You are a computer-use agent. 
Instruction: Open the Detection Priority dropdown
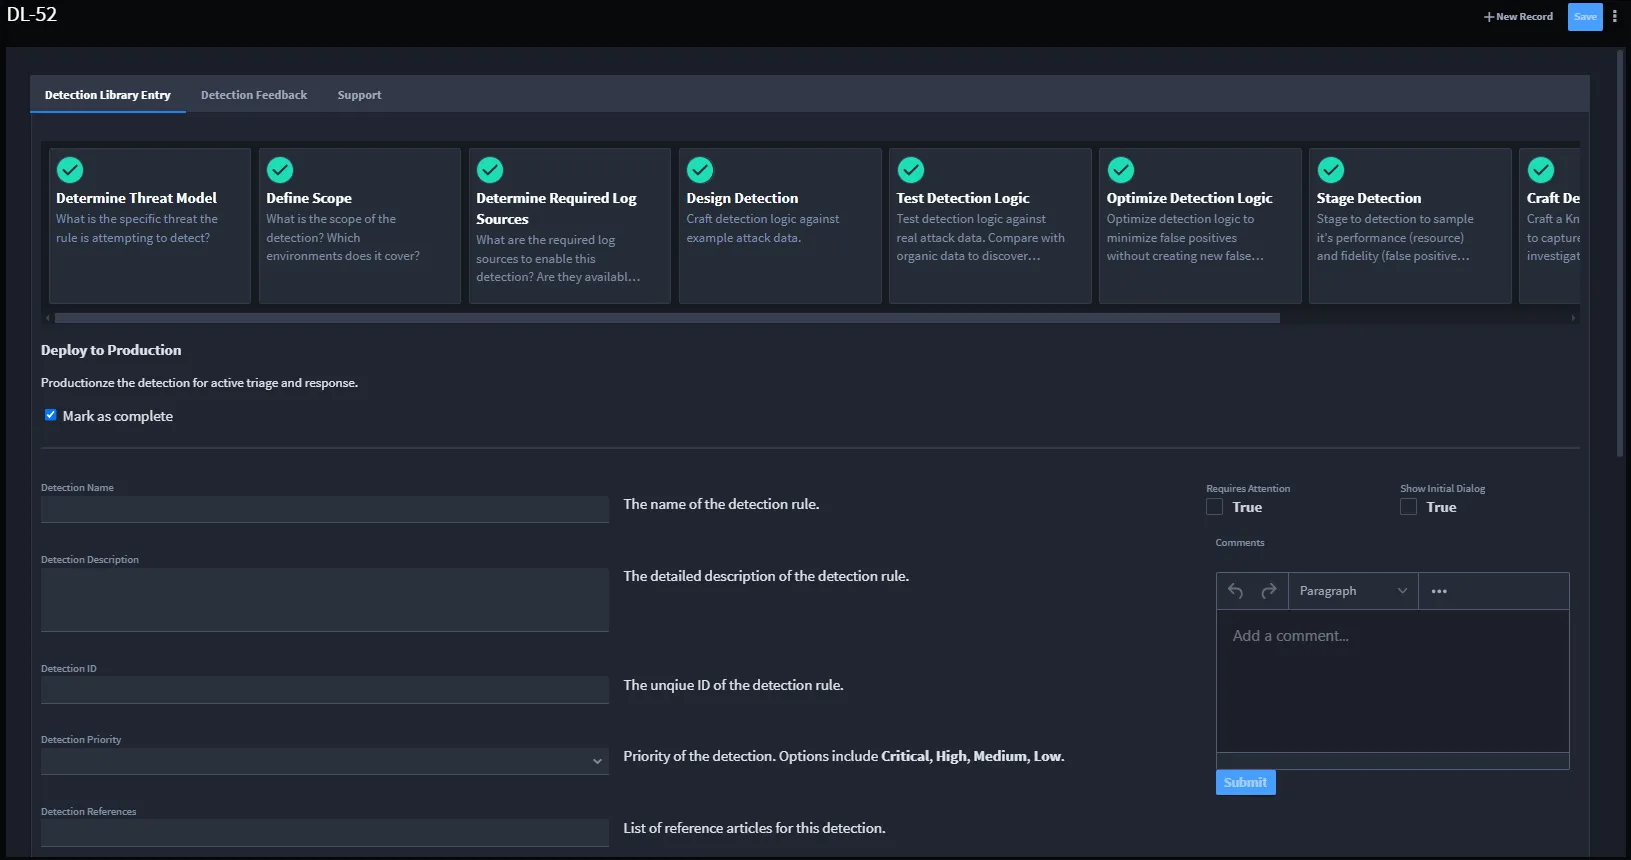(325, 761)
